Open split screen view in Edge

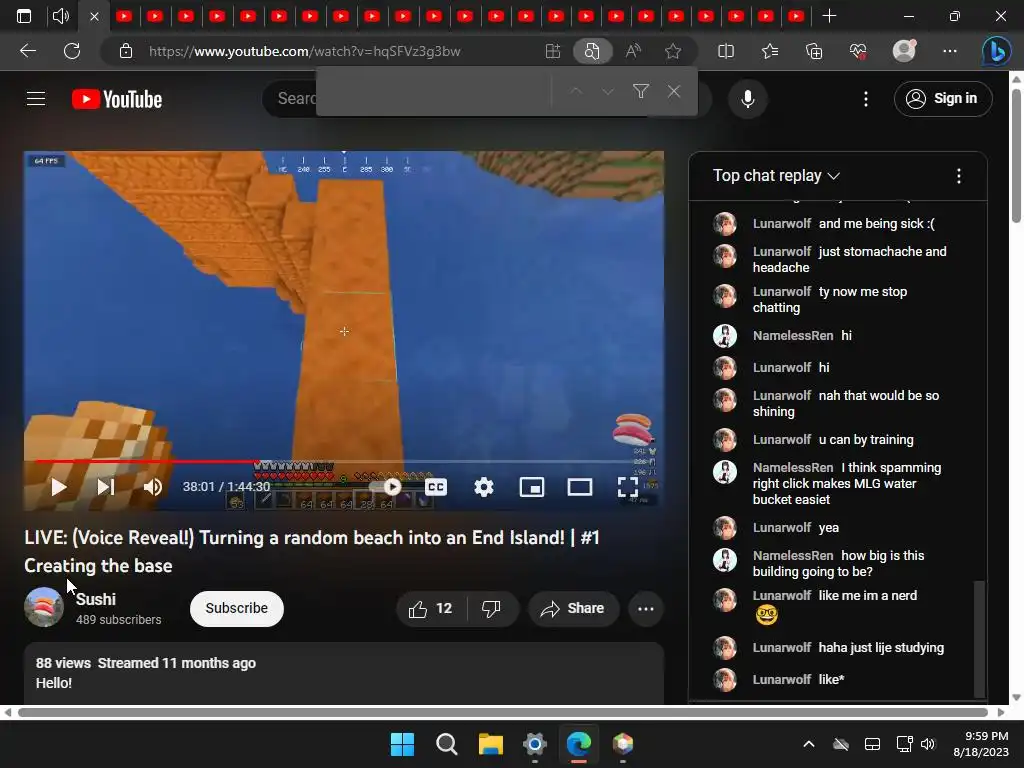[726, 51]
